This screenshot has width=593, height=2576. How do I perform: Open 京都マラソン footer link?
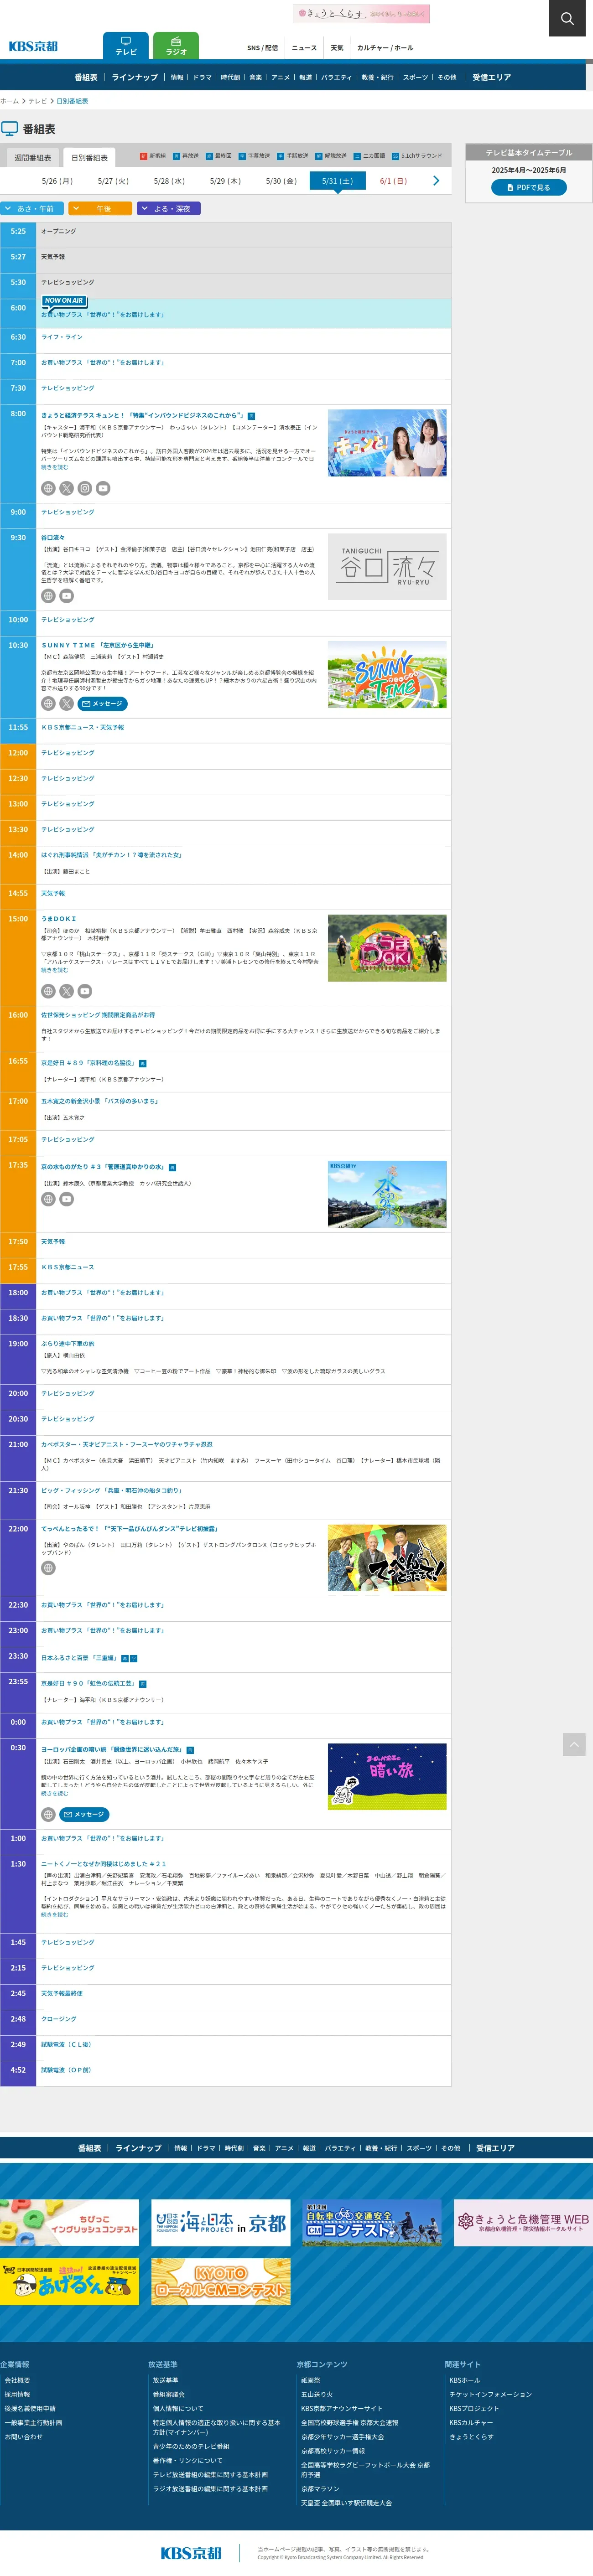coord(320,2489)
